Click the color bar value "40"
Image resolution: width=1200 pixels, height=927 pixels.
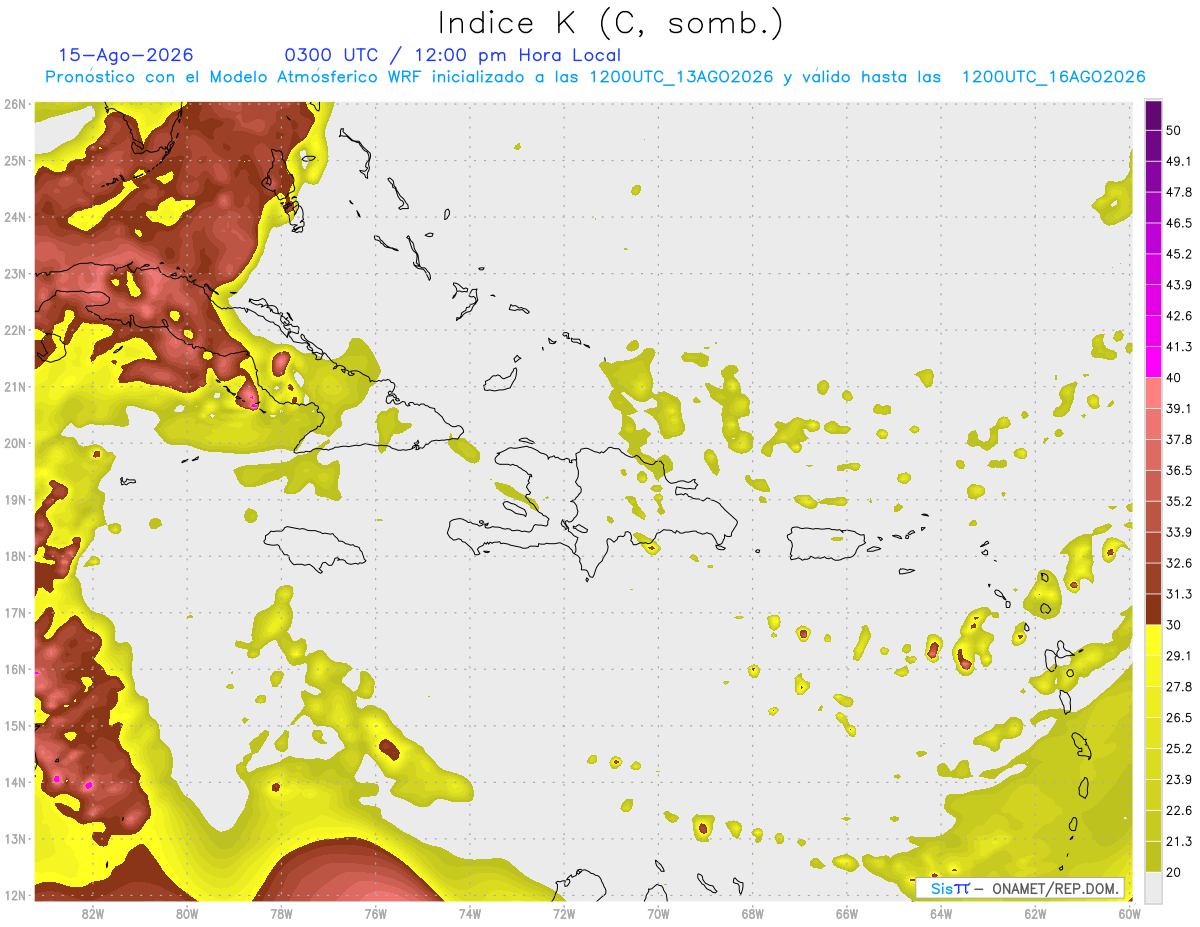tap(1174, 378)
